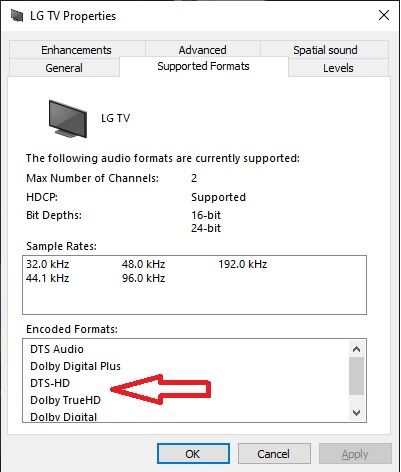The height and width of the screenshot is (472, 401).
Task: Switch to the Advanced tab
Action: tap(203, 50)
